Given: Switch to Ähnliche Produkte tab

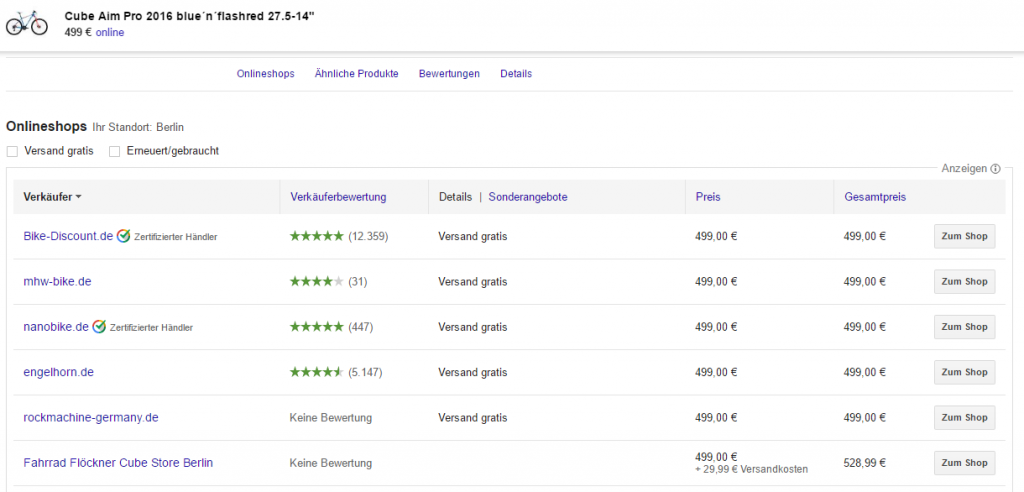Looking at the screenshot, I should click(x=357, y=74).
